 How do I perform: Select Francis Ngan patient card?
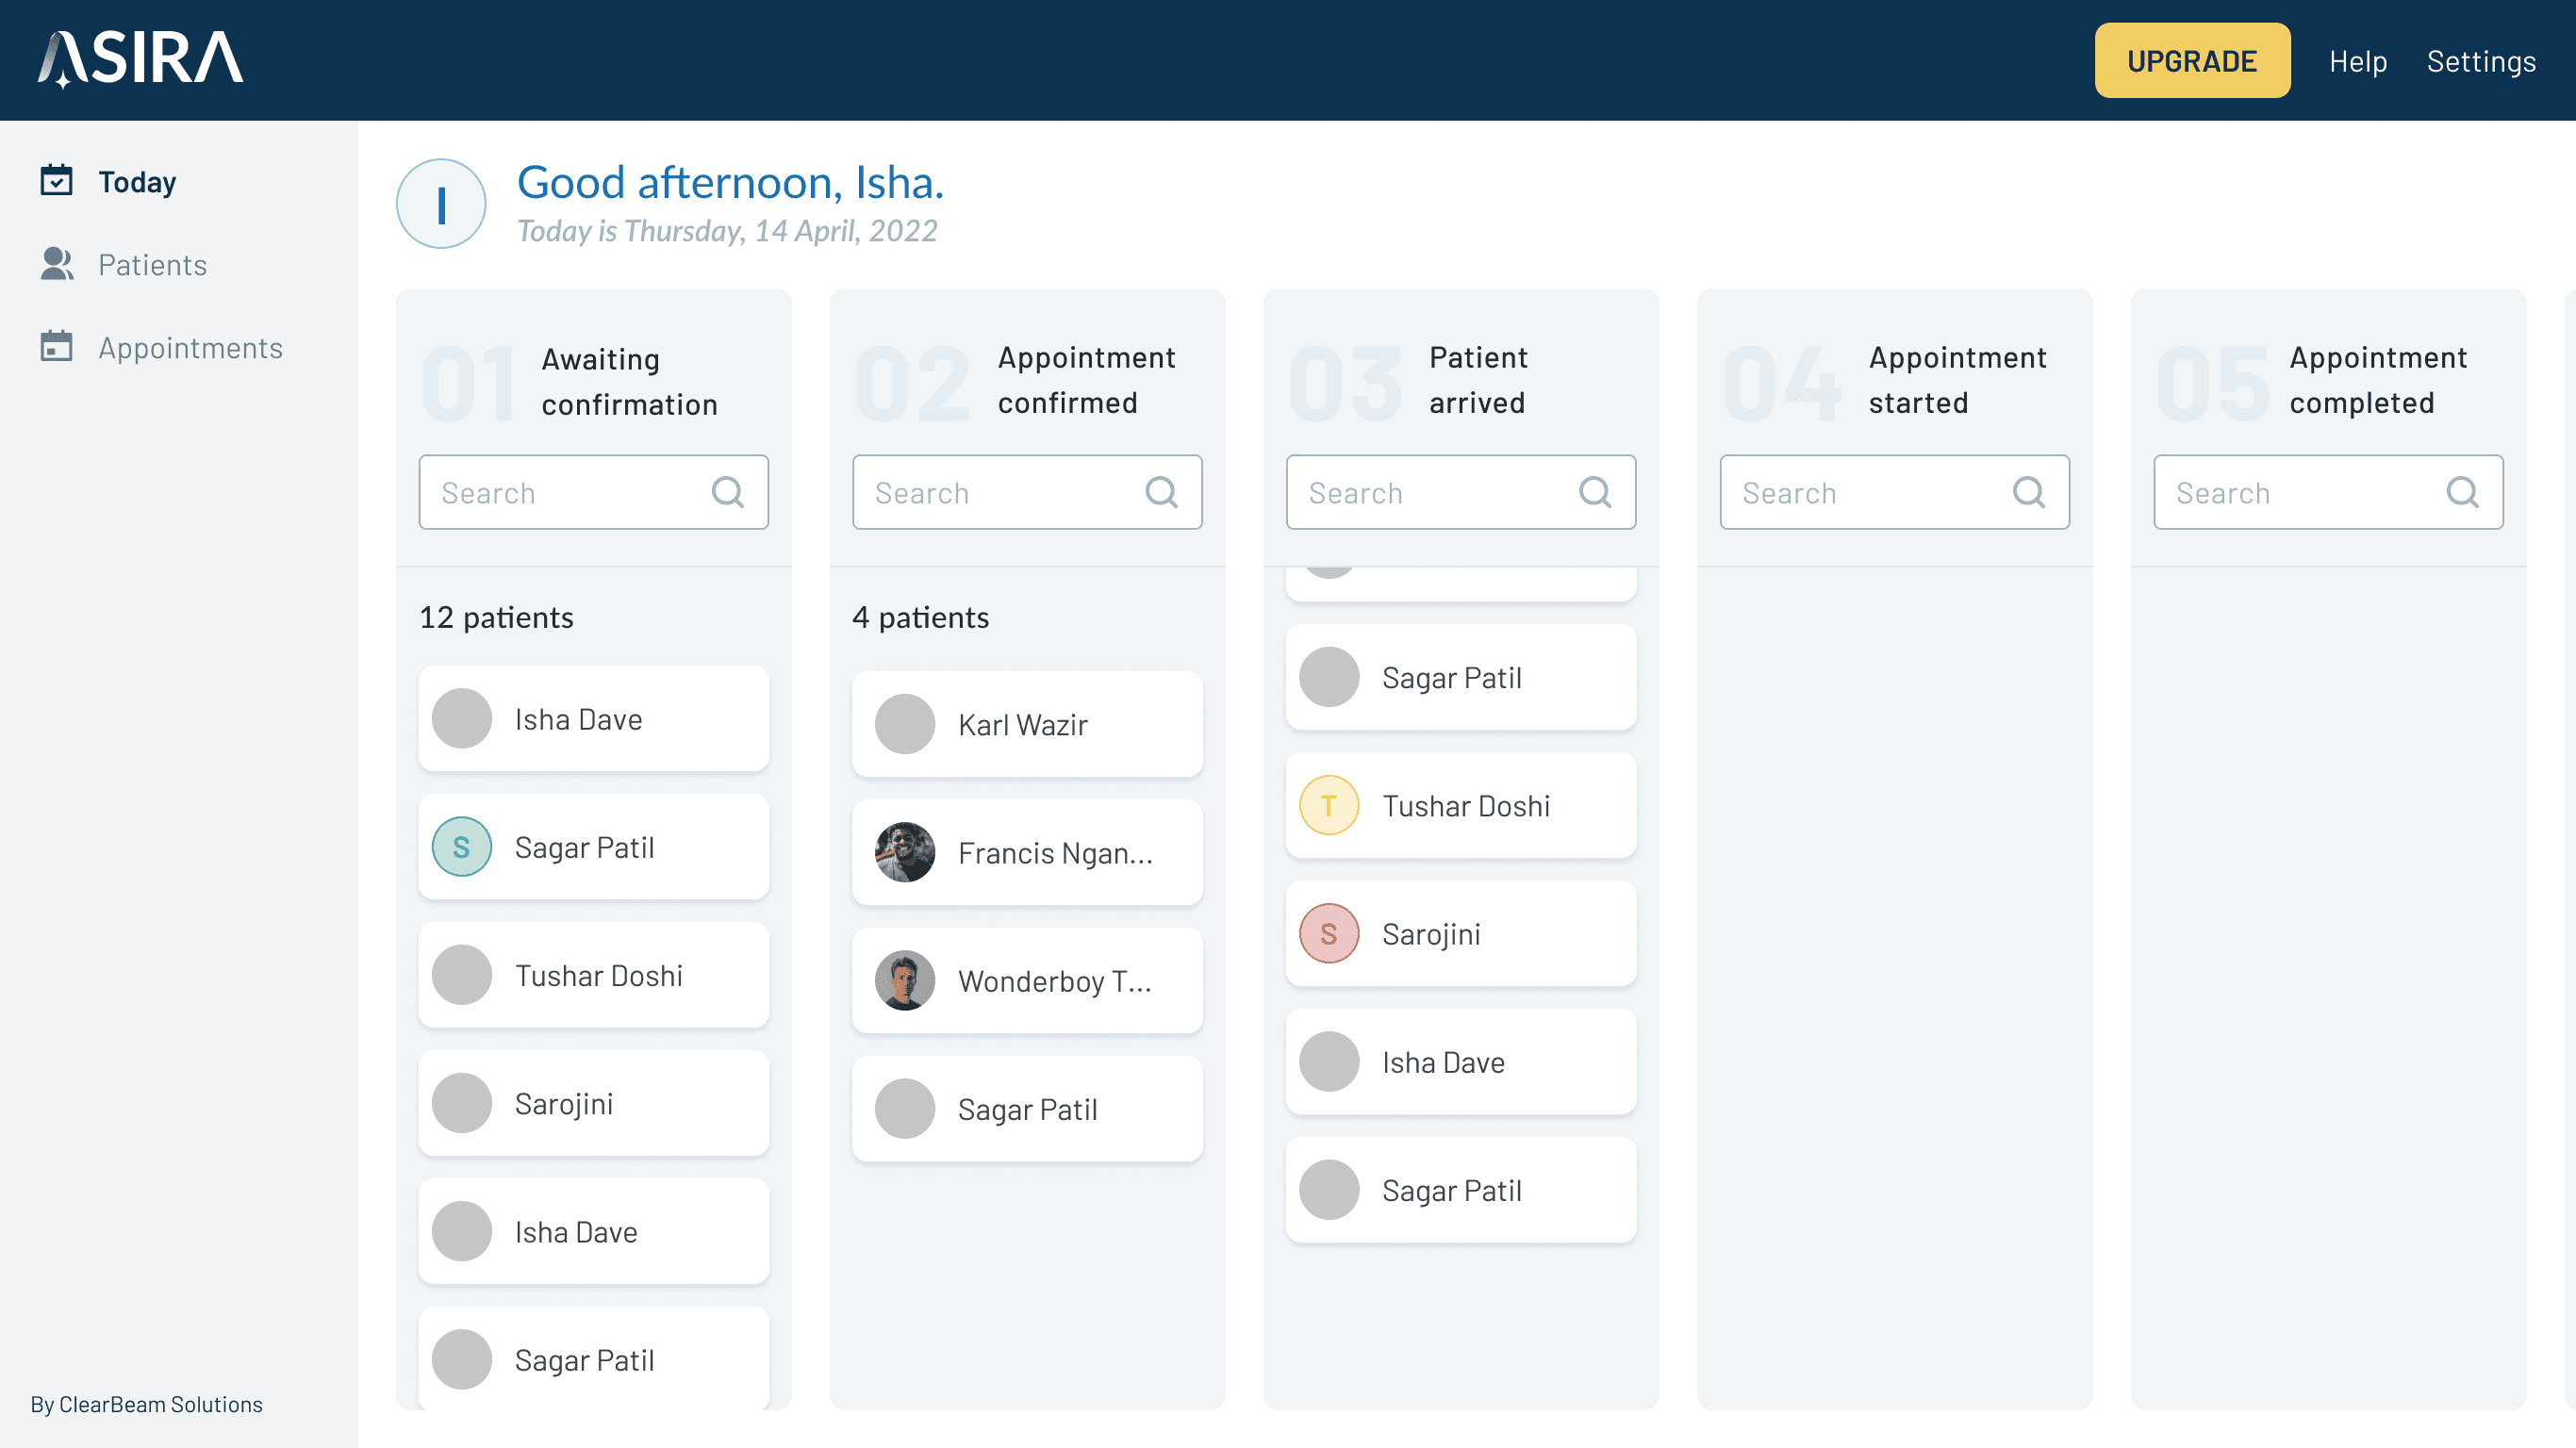(1027, 853)
